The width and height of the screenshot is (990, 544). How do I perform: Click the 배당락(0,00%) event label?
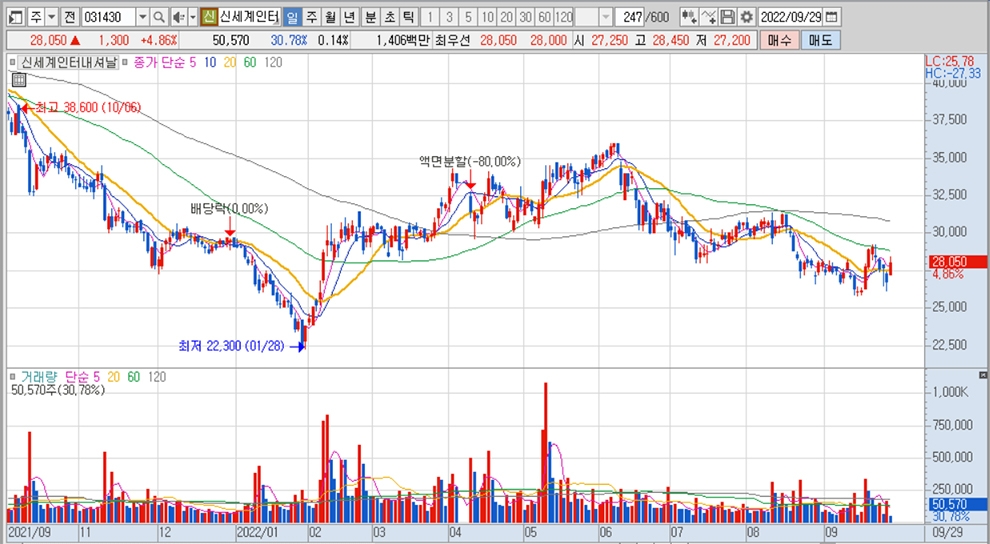pos(229,208)
